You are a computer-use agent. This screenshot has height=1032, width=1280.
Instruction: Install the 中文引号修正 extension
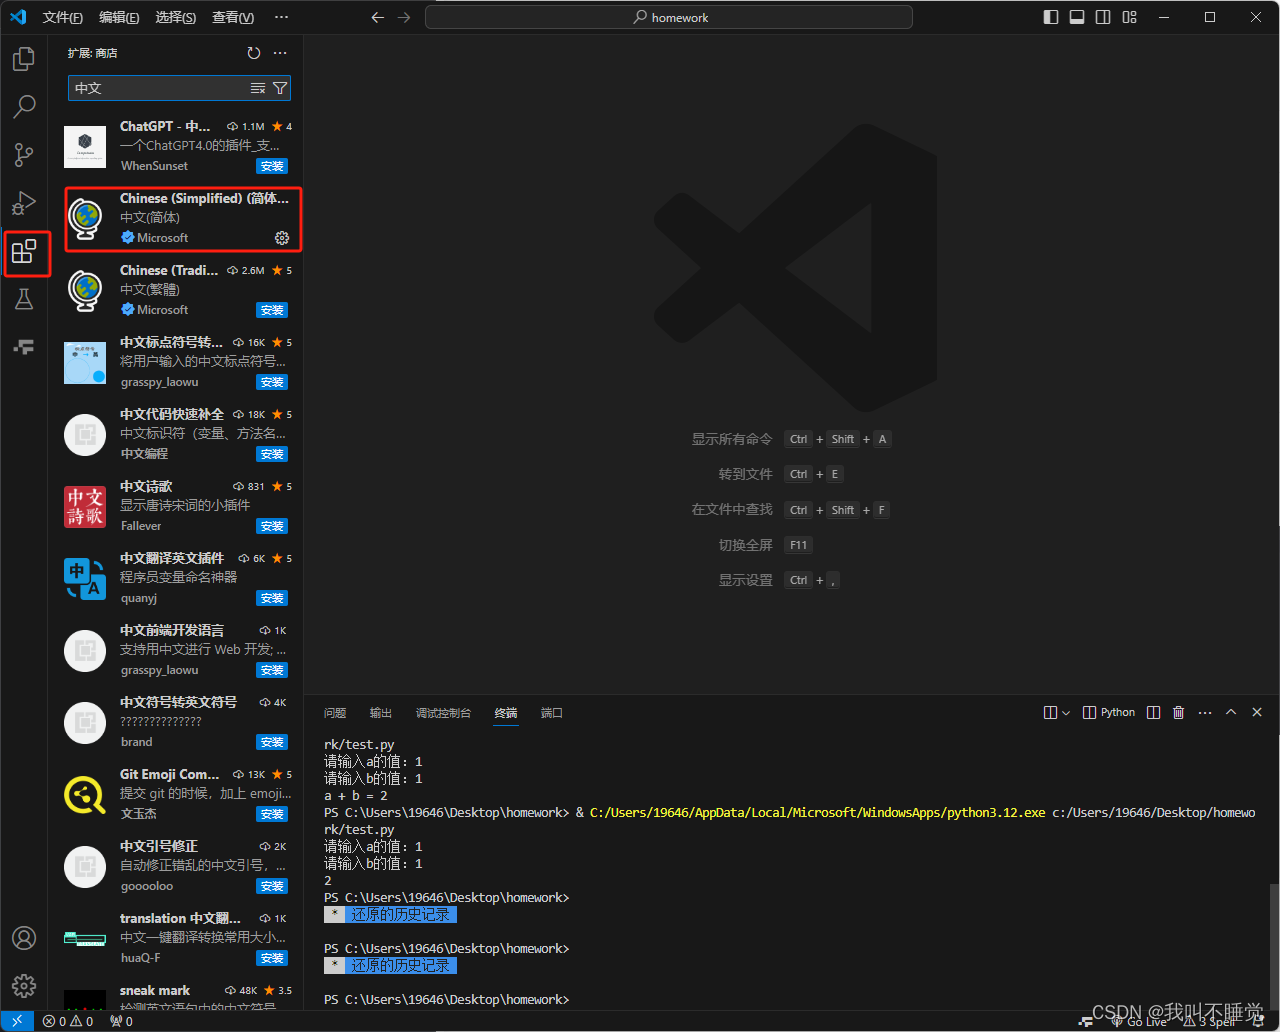coord(272,886)
